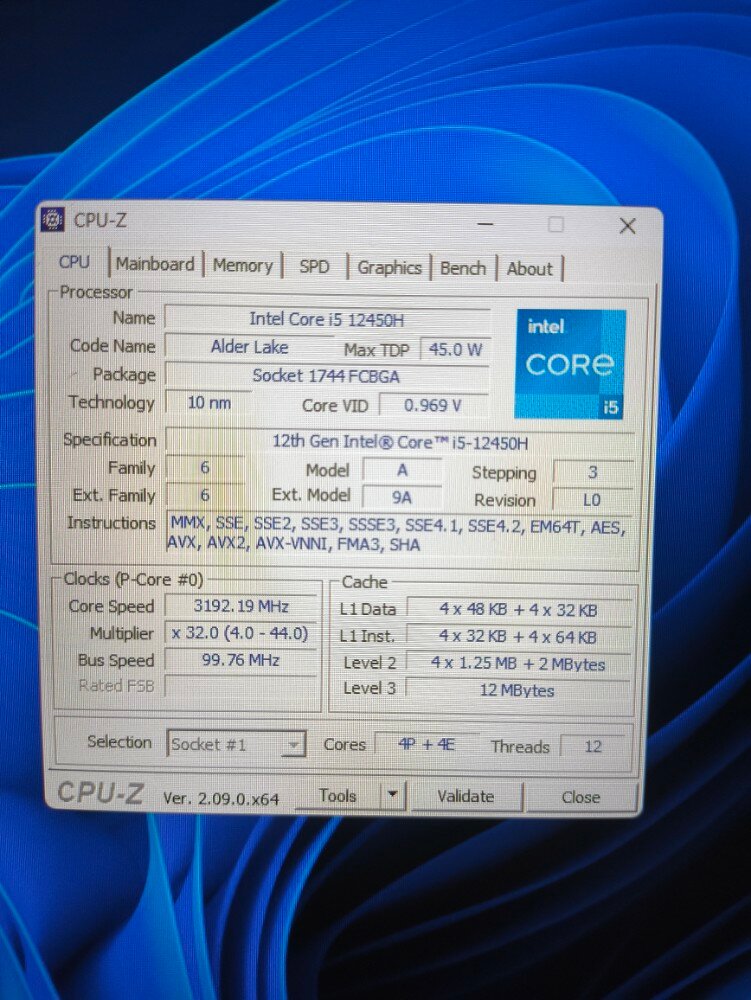
Task: Click the Core Speed value 3192.19 MHz
Action: pos(241,606)
